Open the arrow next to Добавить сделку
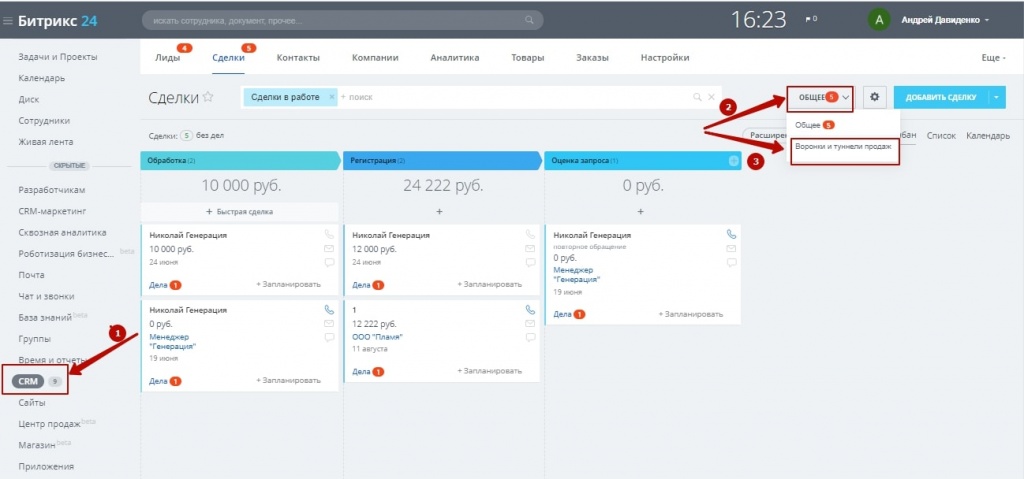1024x479 pixels. click(995, 97)
